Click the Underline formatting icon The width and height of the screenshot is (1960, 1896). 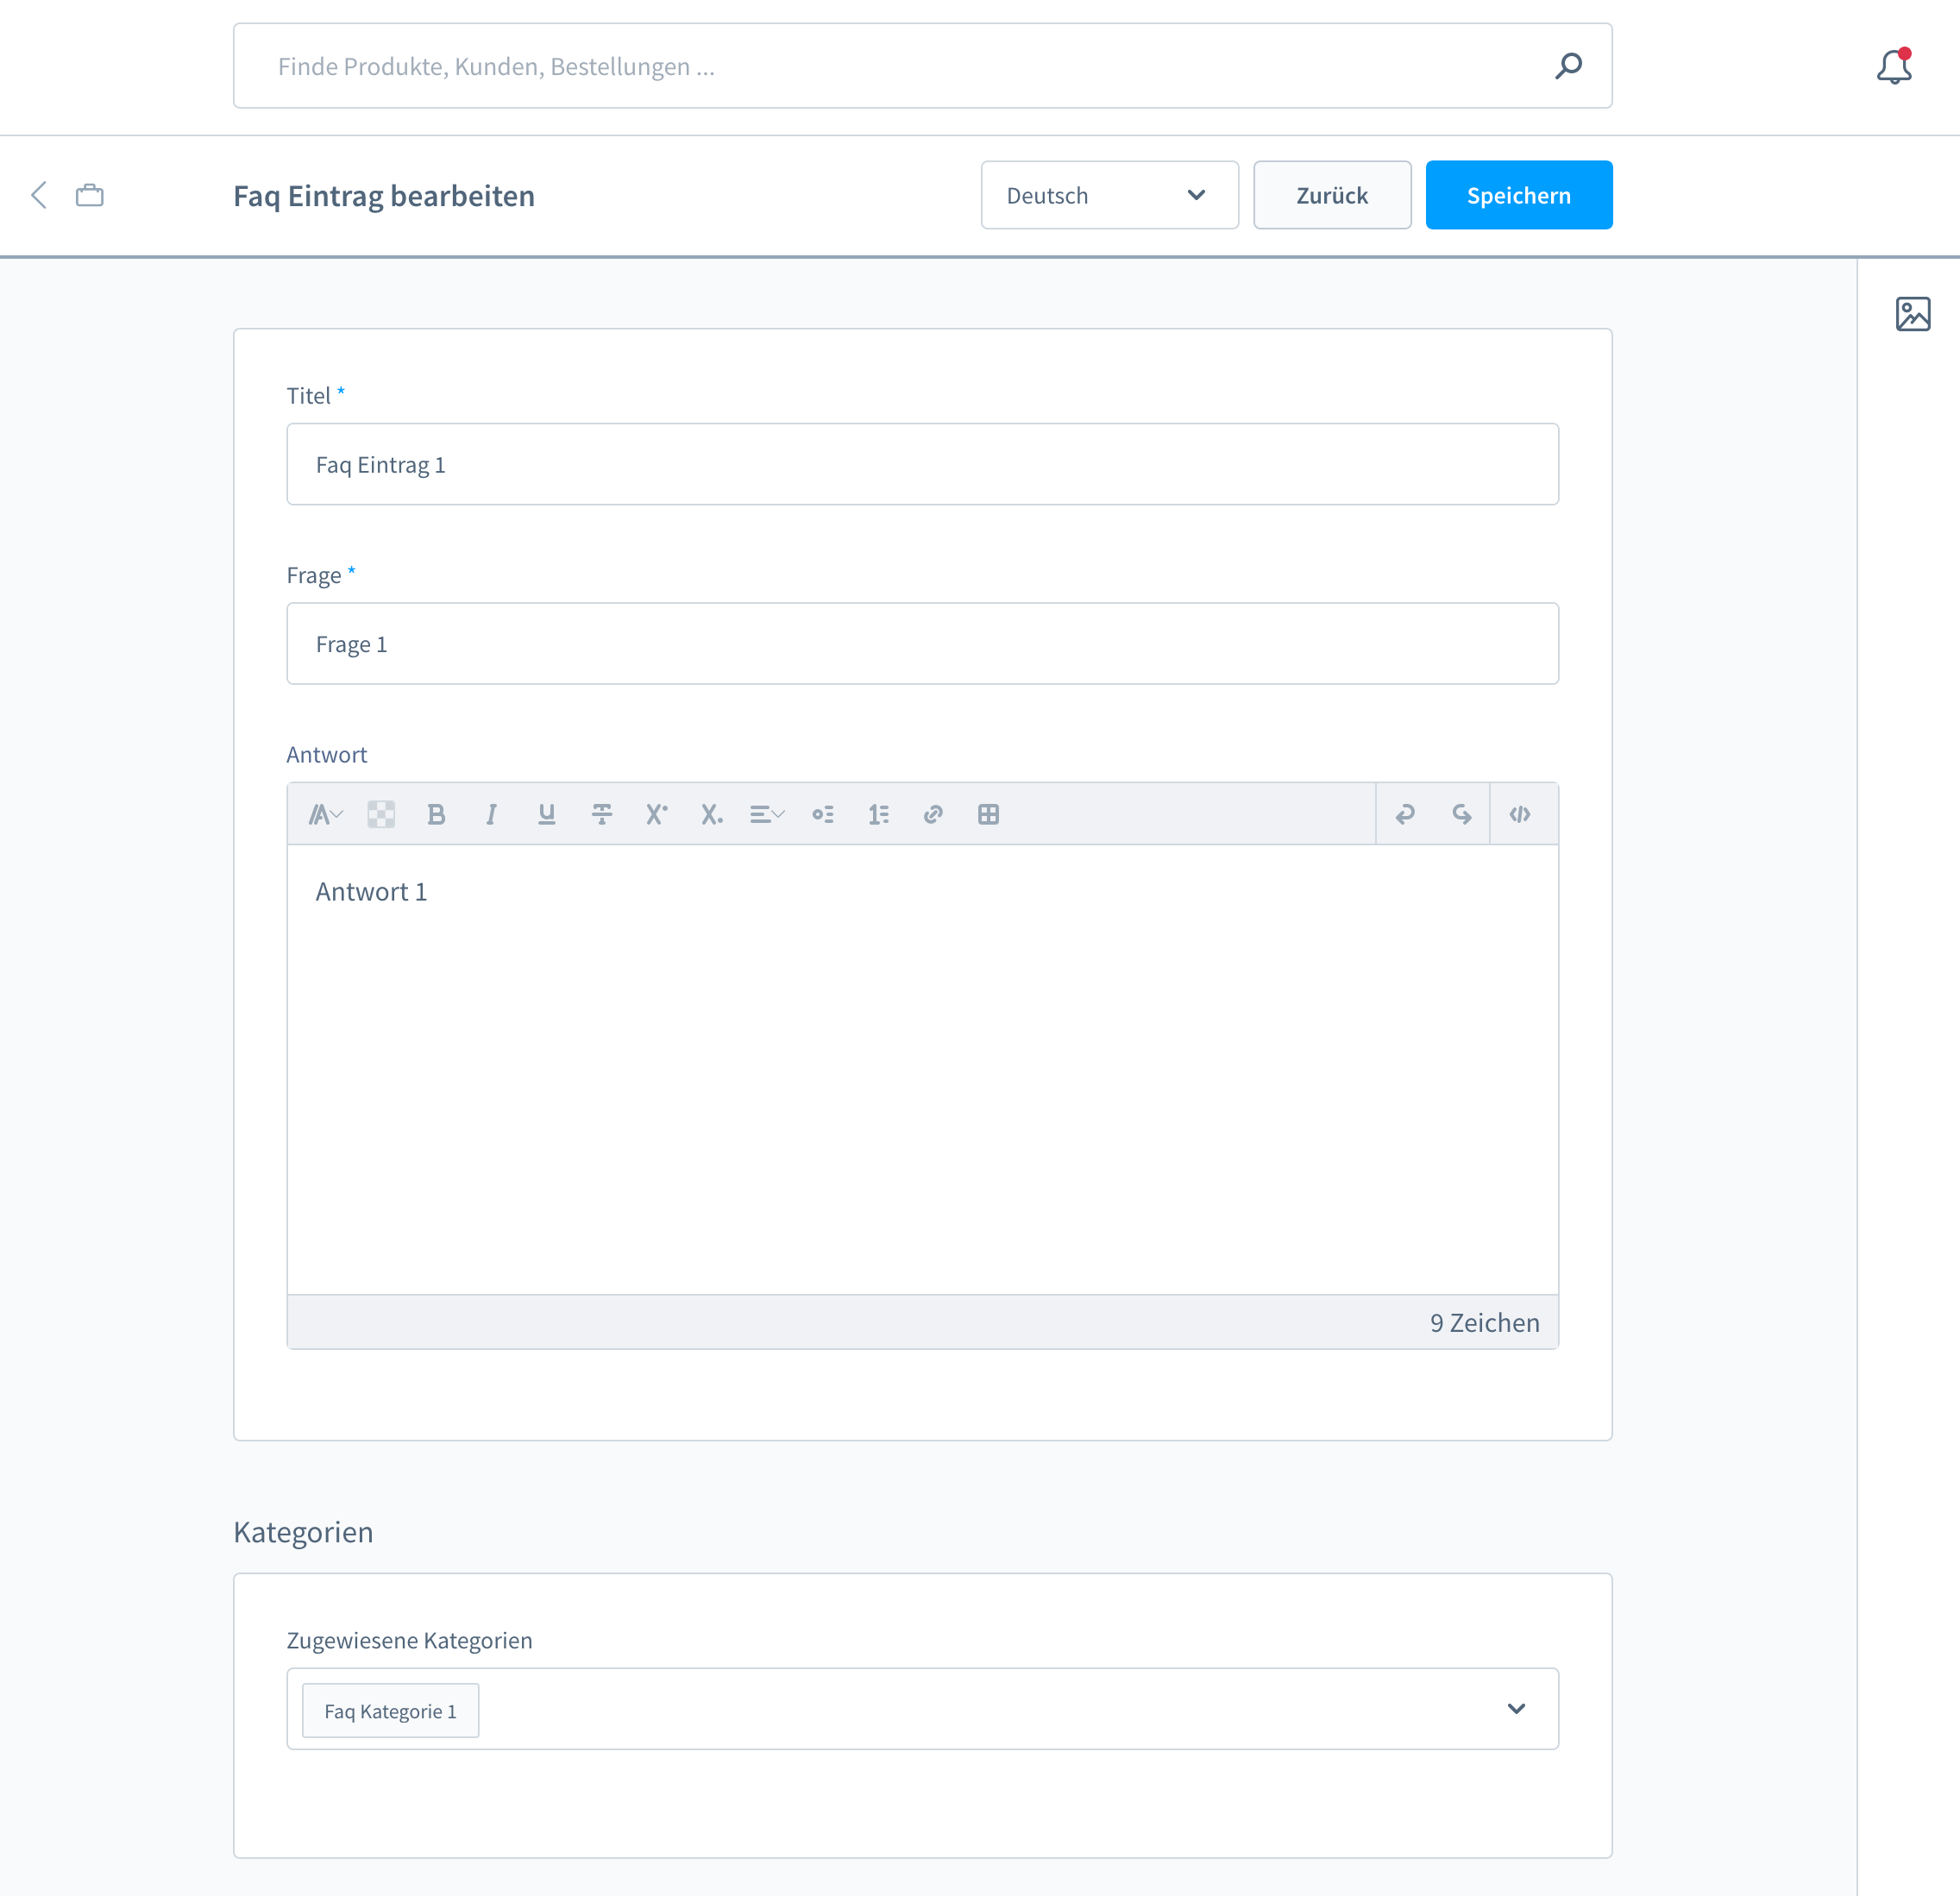click(x=548, y=813)
